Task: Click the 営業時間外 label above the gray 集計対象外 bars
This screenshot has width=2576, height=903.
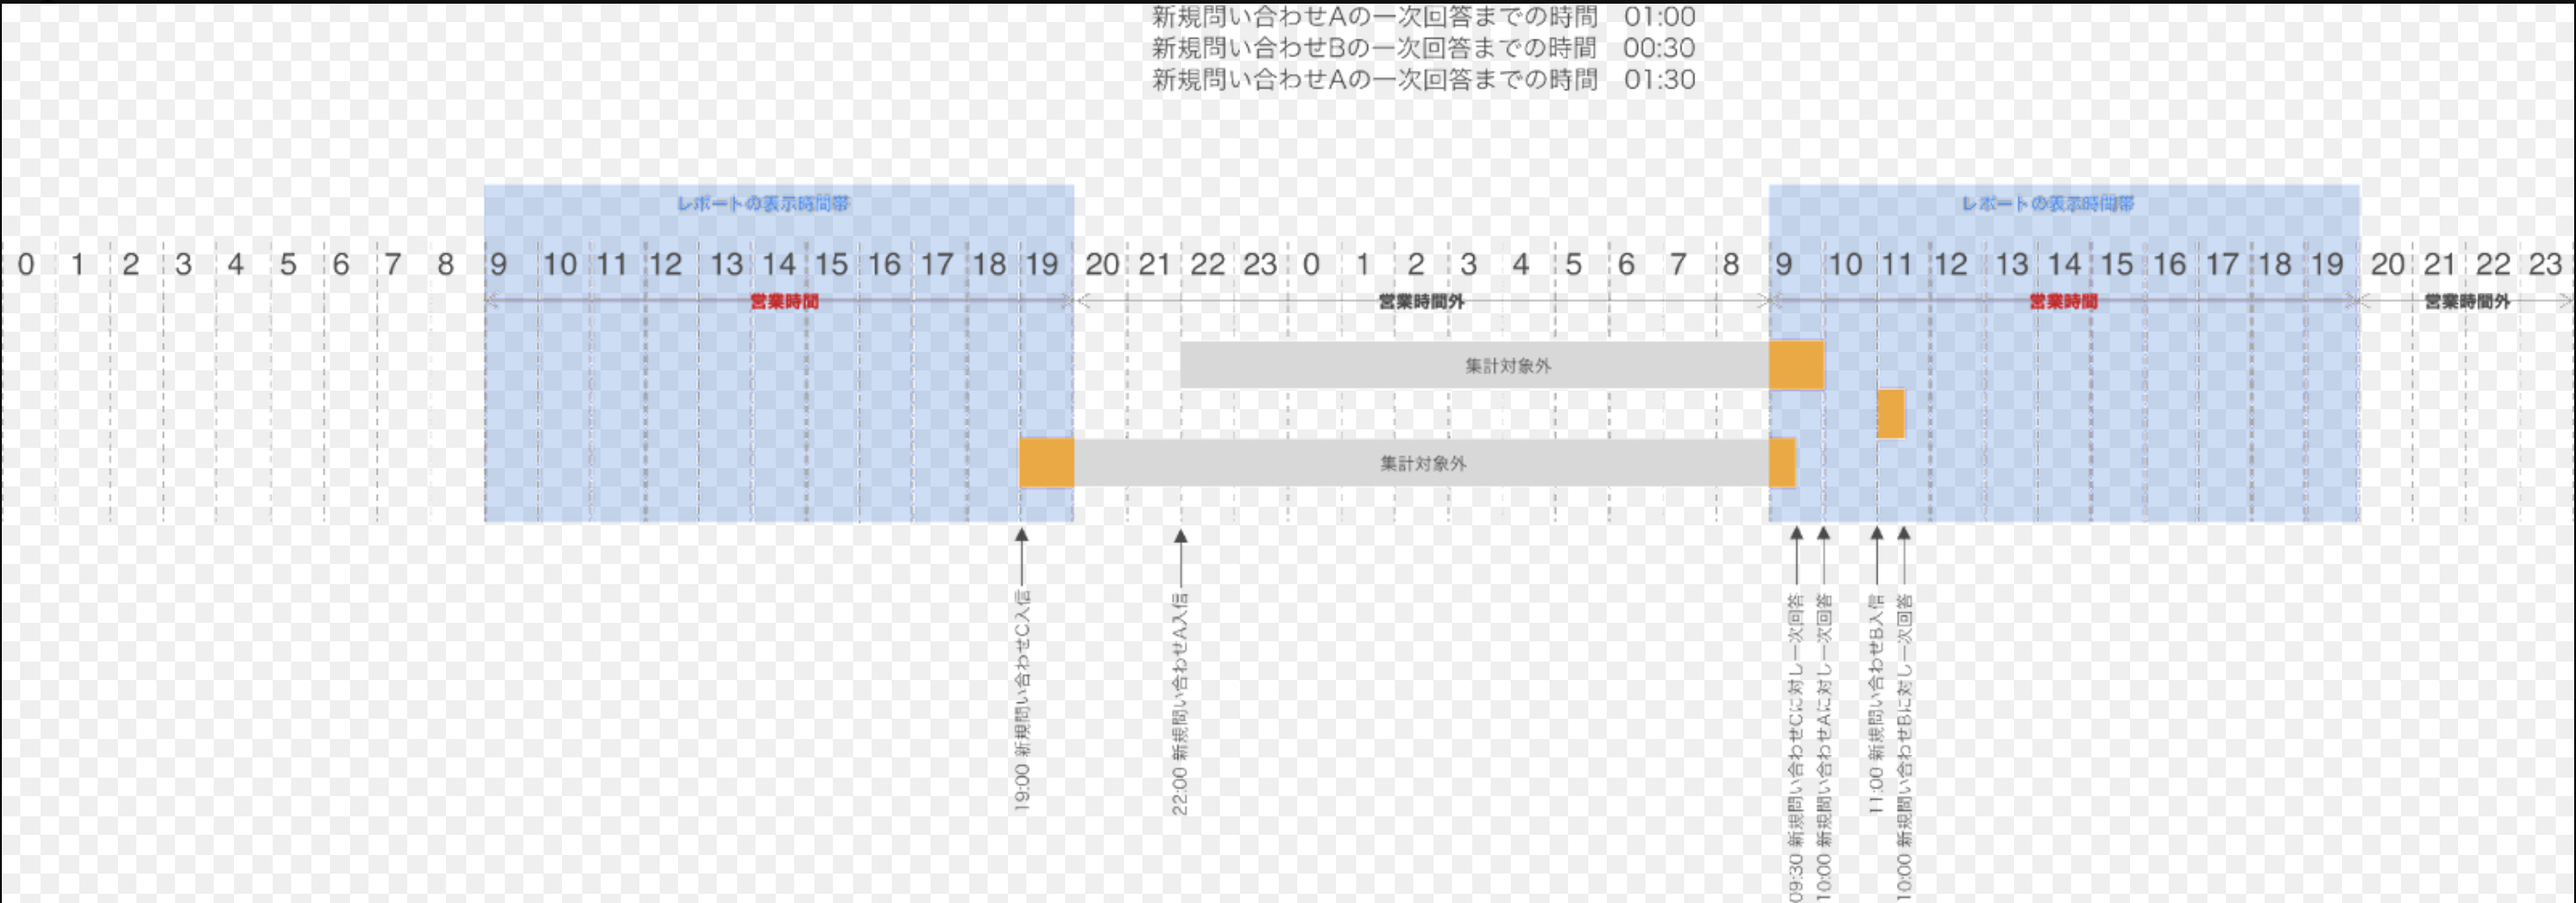Action: (x=1421, y=301)
